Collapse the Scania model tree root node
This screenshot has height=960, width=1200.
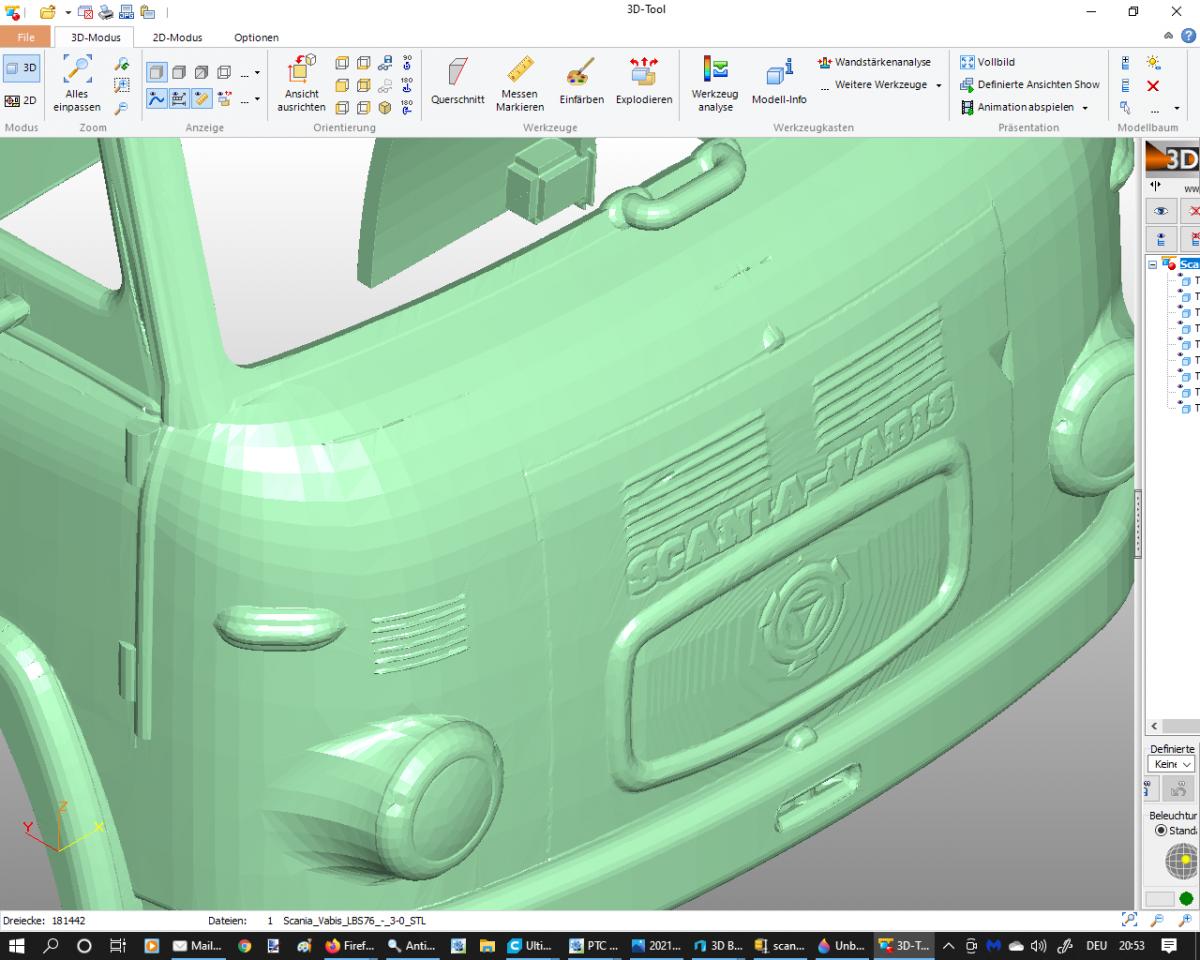pyautogui.click(x=1152, y=265)
